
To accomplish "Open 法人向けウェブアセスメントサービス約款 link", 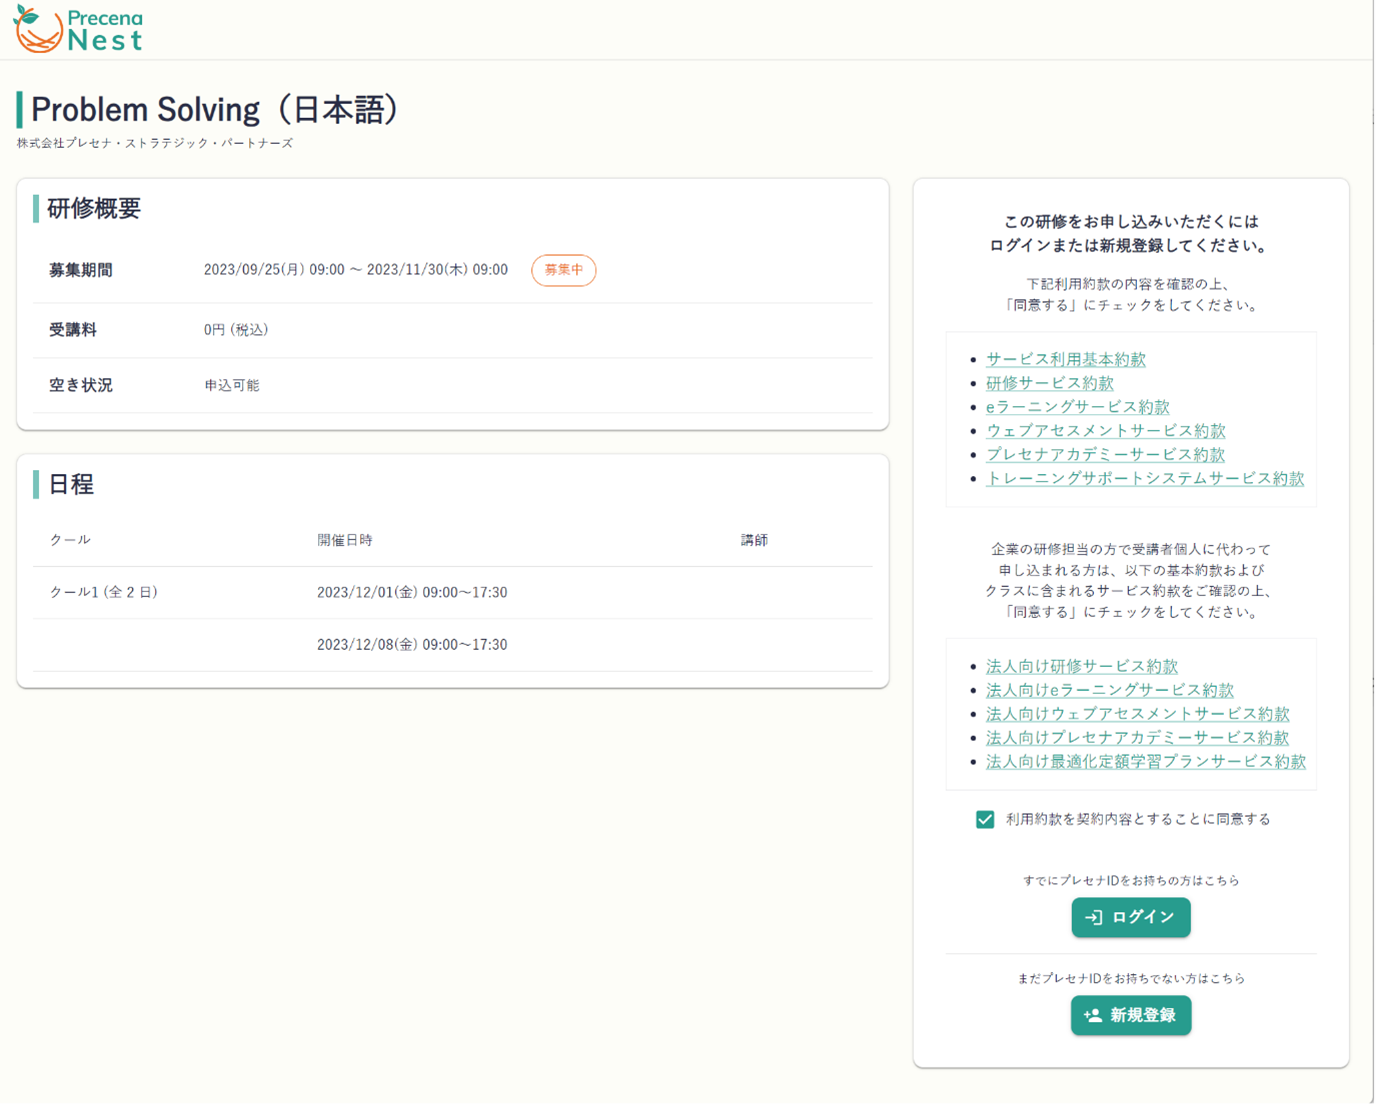I will coord(1138,714).
